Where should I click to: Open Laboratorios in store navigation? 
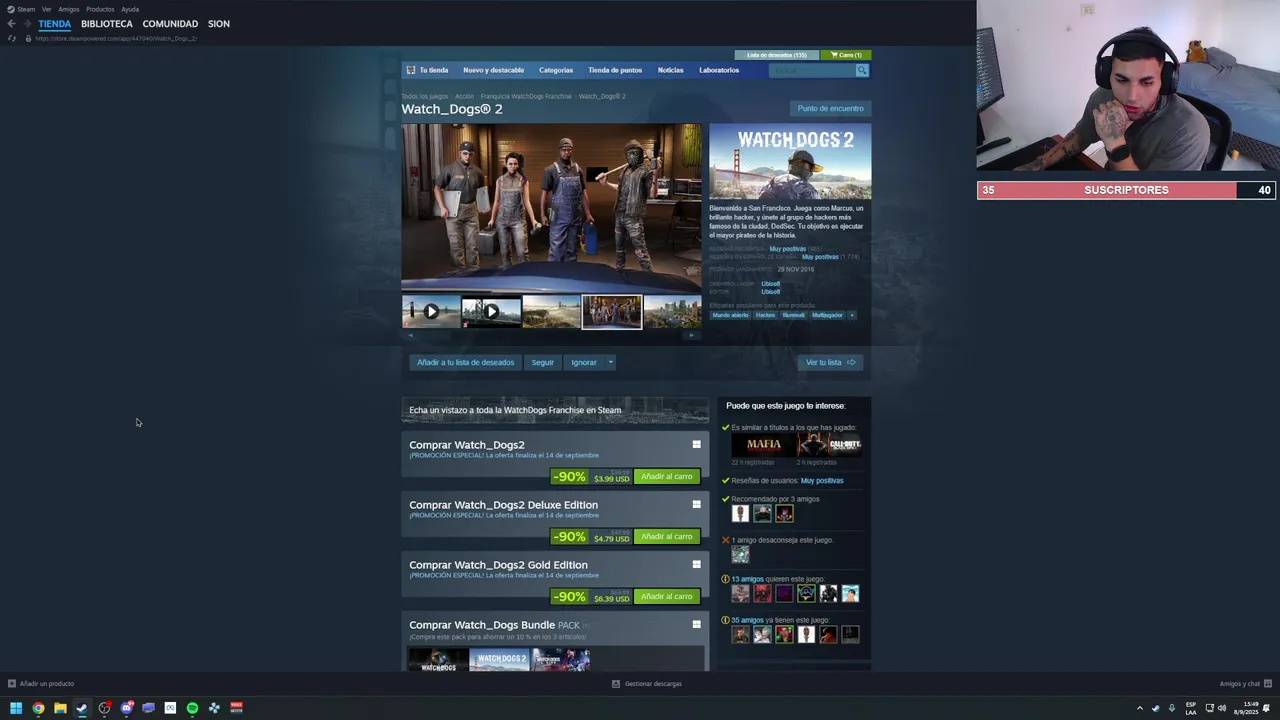(x=719, y=70)
